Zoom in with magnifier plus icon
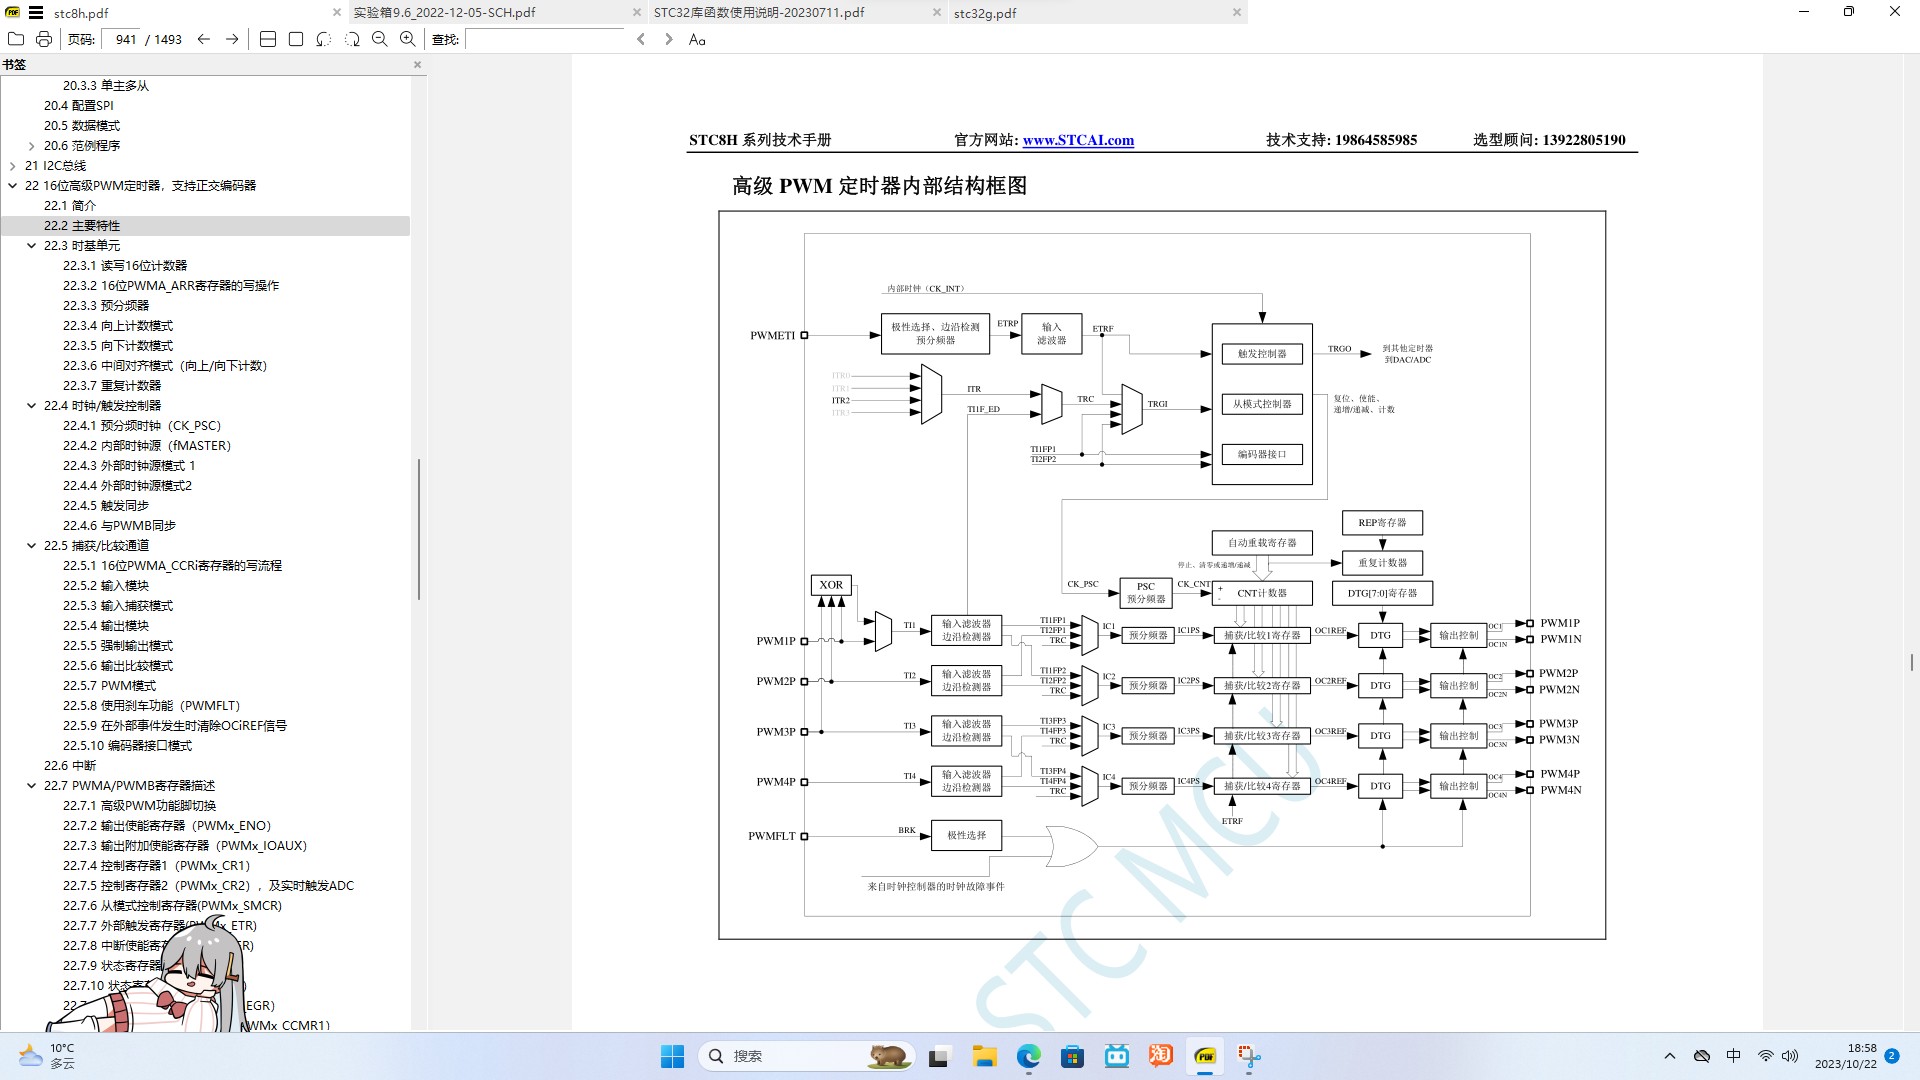The width and height of the screenshot is (1920, 1080). pos(407,39)
